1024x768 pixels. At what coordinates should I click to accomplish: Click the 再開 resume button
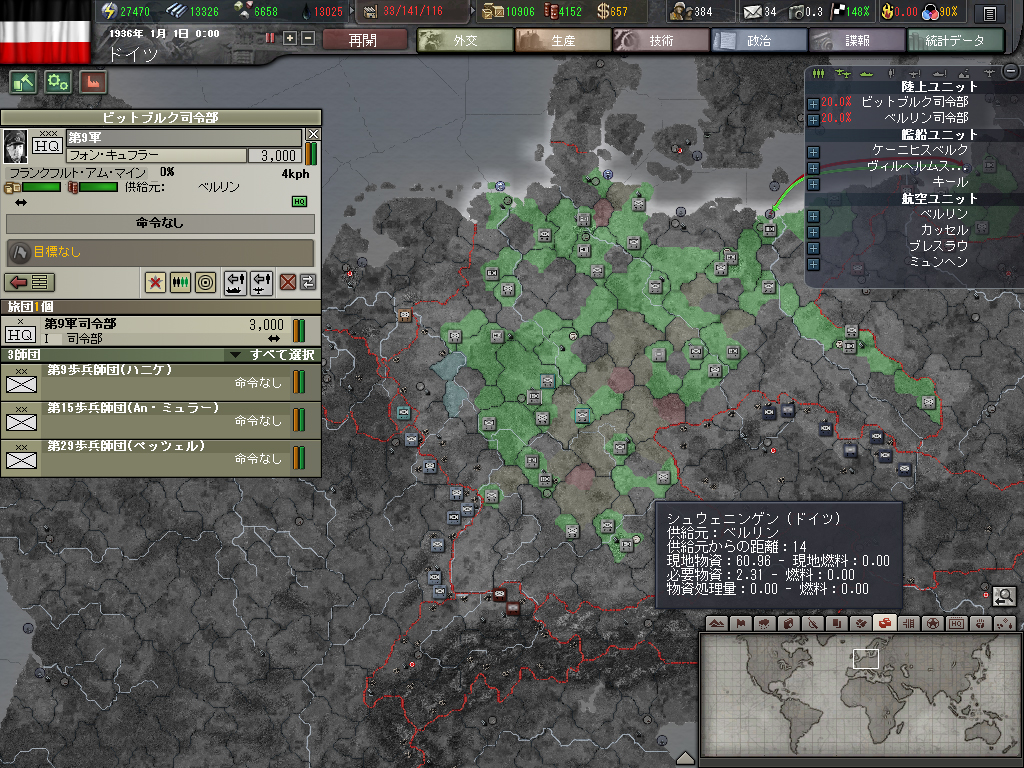click(364, 40)
